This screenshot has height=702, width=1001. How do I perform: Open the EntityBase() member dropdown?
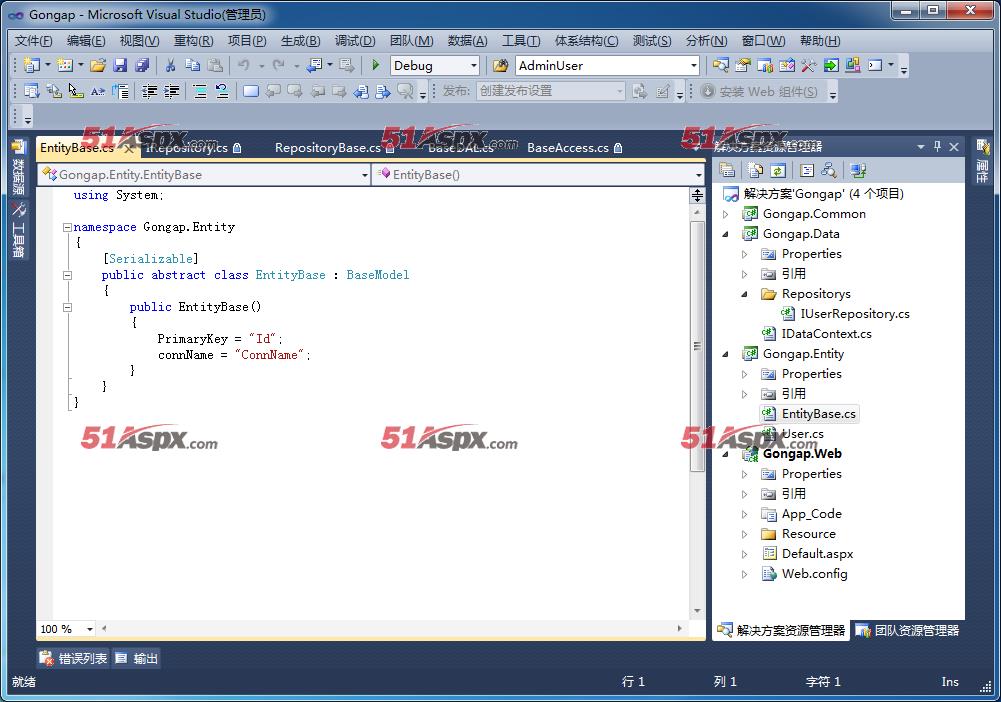(698, 175)
